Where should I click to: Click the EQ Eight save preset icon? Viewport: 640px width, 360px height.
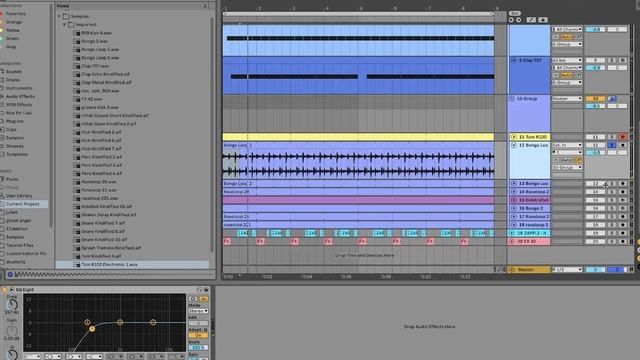tap(206, 290)
